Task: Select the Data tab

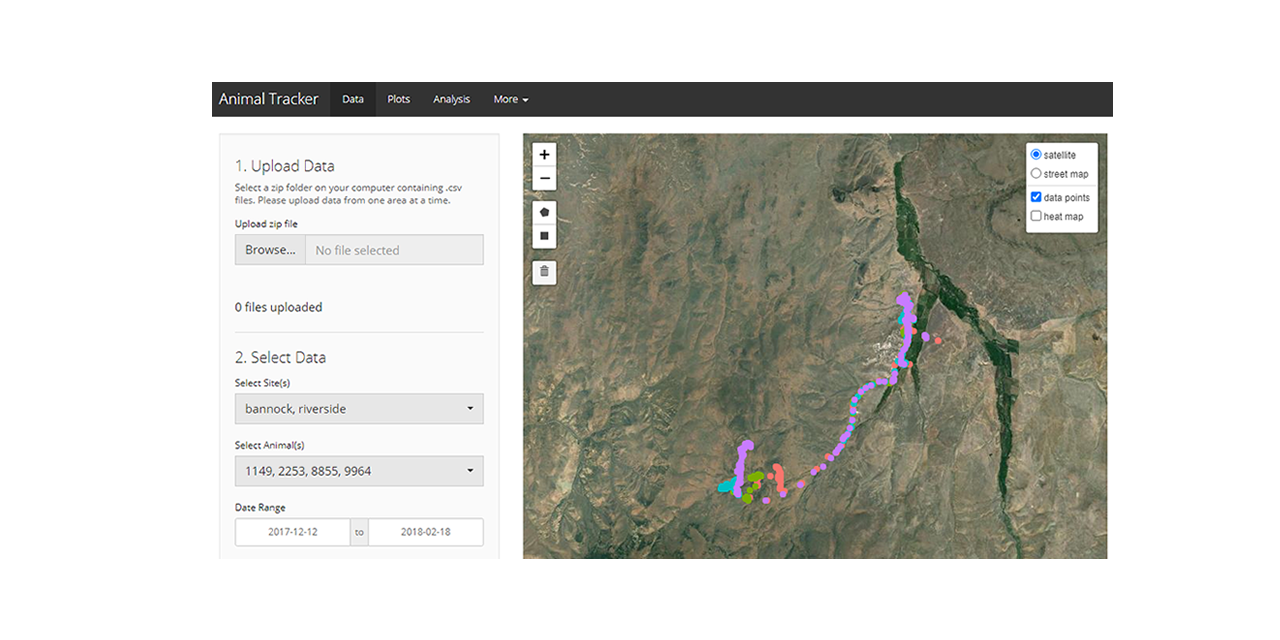Action: click(352, 99)
